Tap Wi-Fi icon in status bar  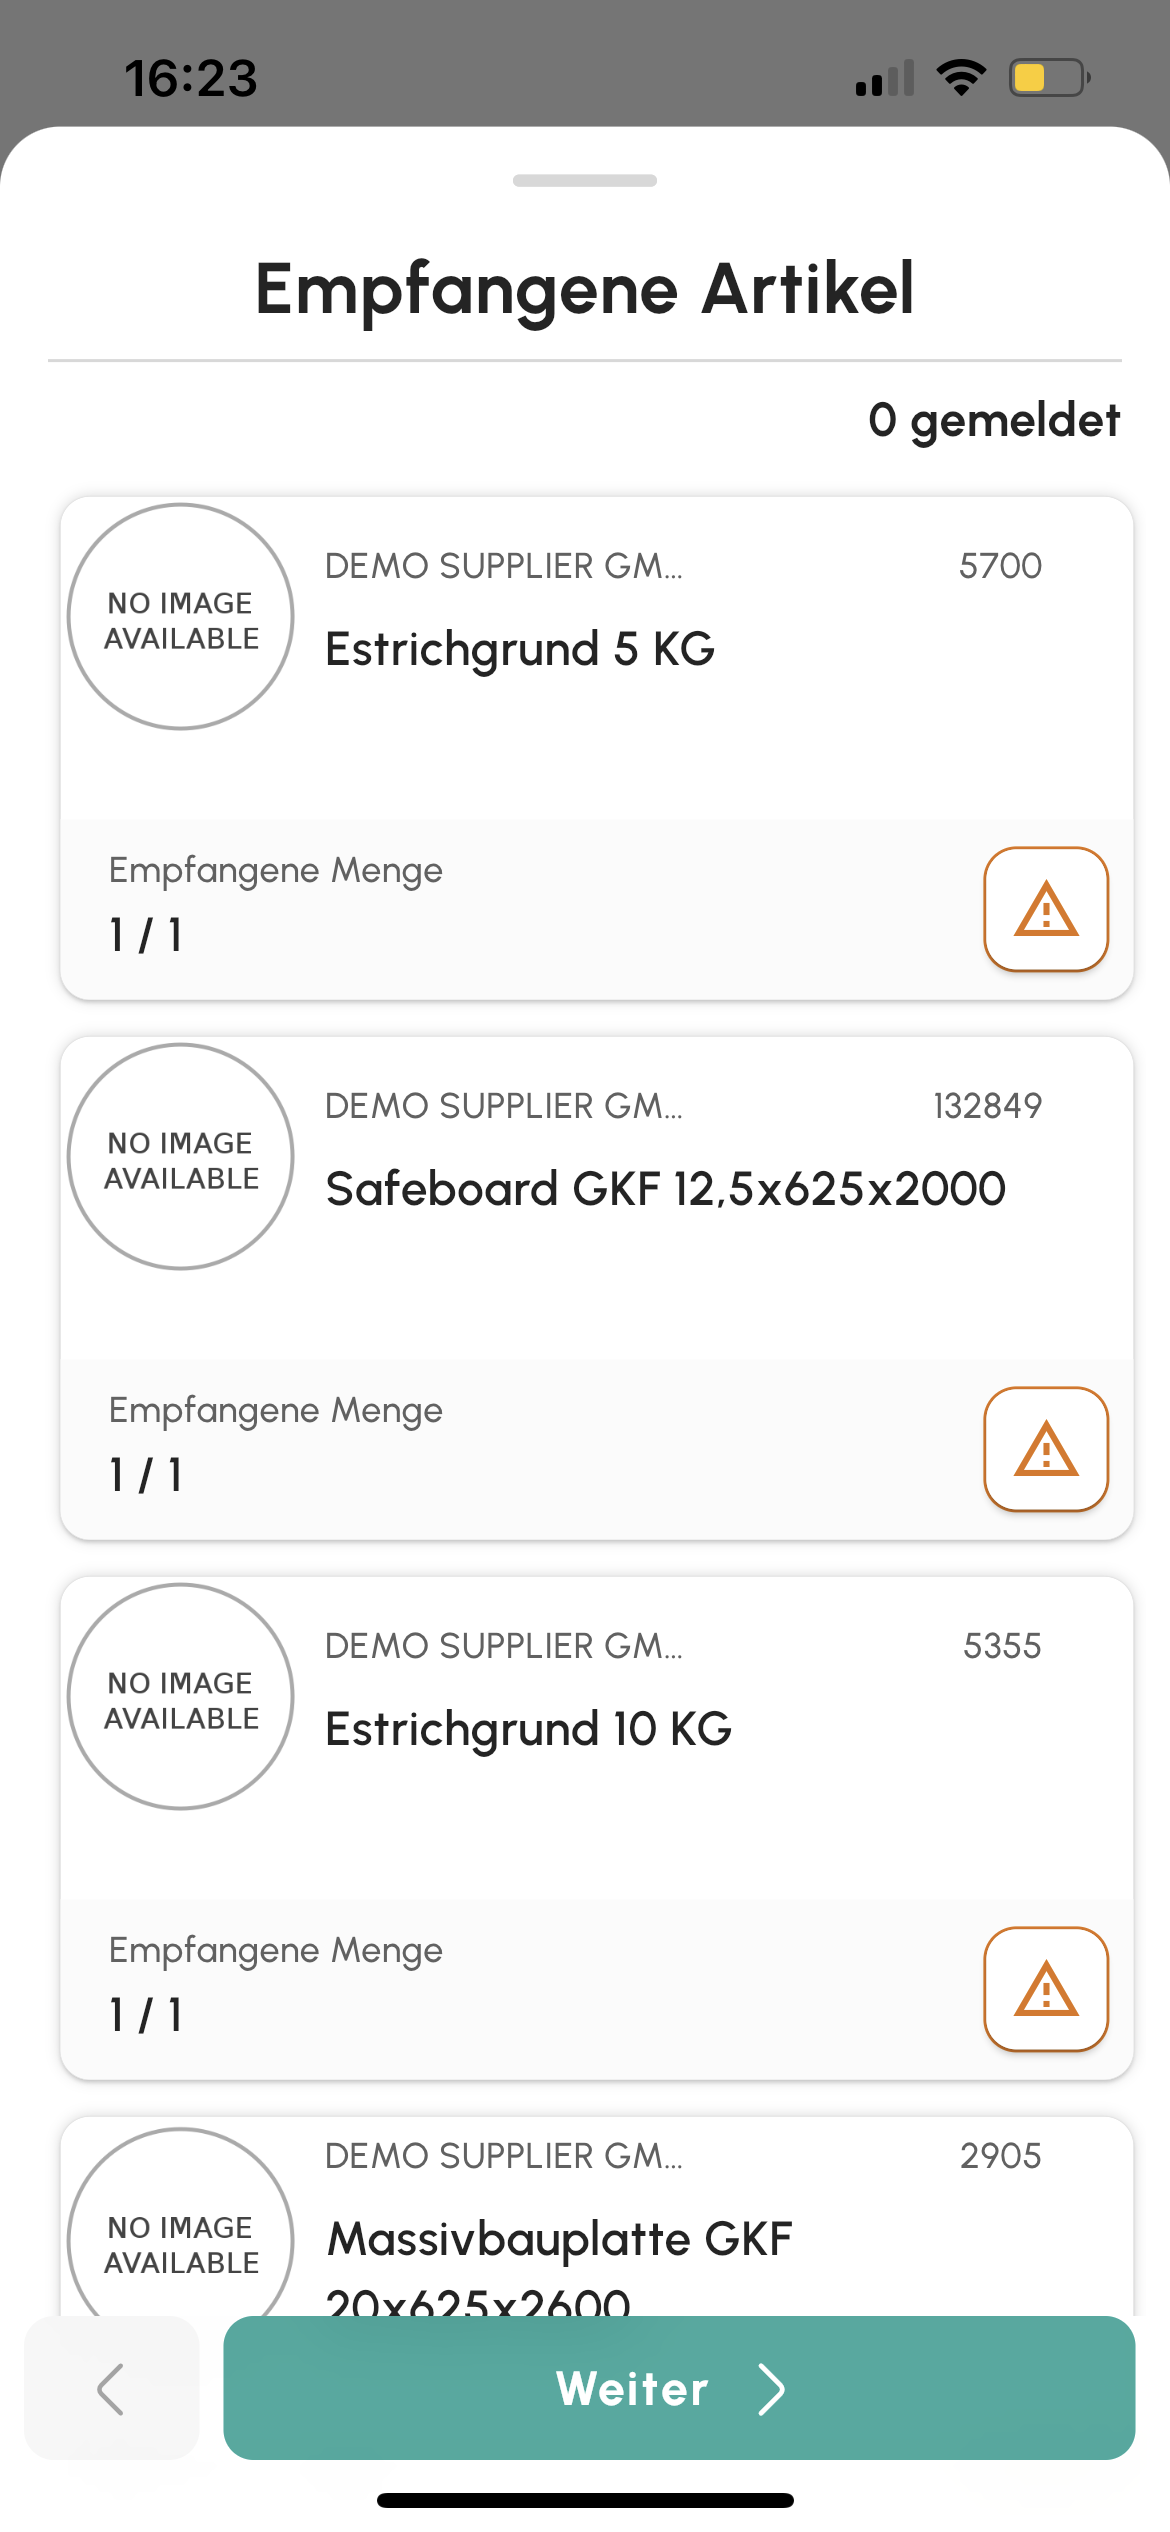[961, 77]
